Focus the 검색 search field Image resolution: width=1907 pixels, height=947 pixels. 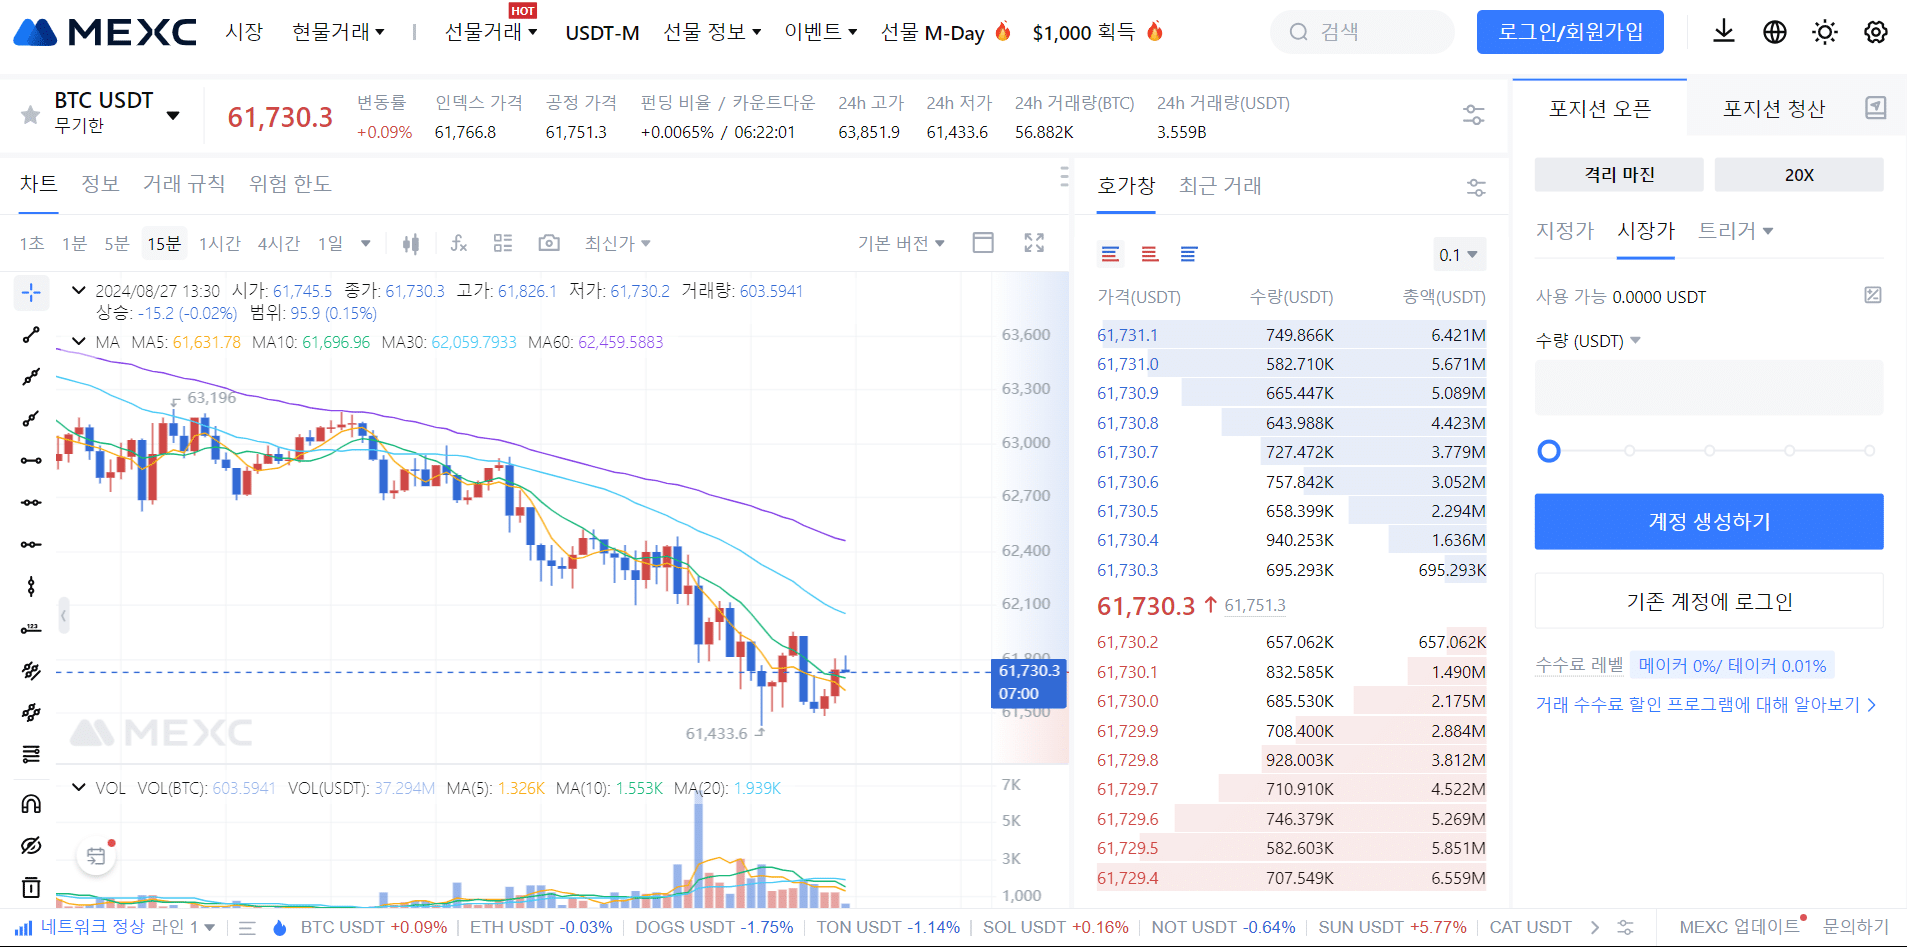click(1362, 32)
